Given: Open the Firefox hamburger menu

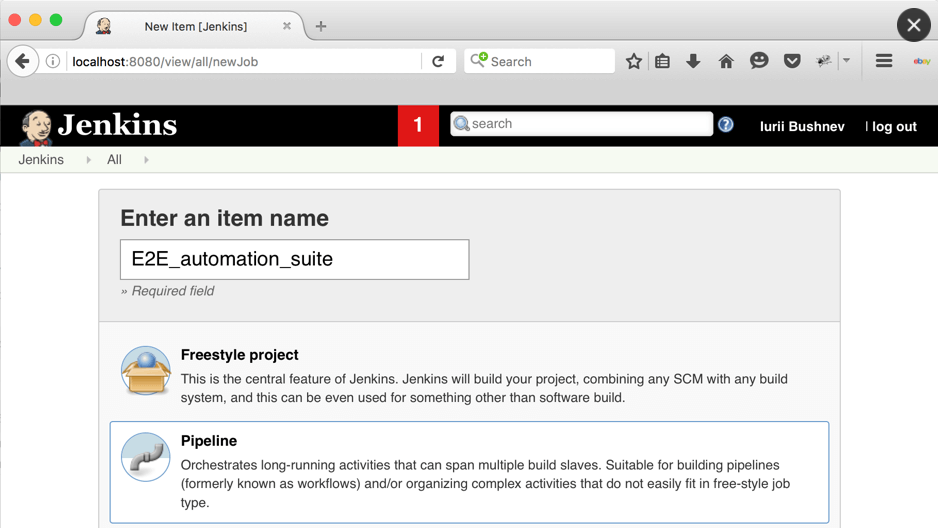Looking at the screenshot, I should 884,61.
